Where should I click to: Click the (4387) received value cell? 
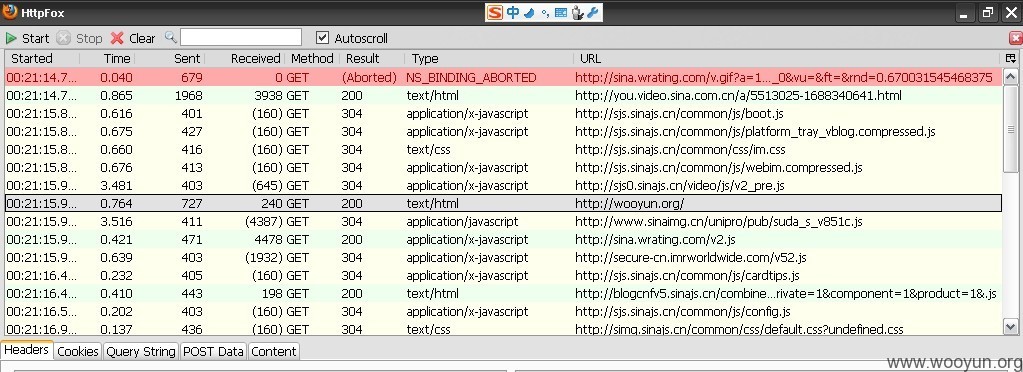coord(263,221)
